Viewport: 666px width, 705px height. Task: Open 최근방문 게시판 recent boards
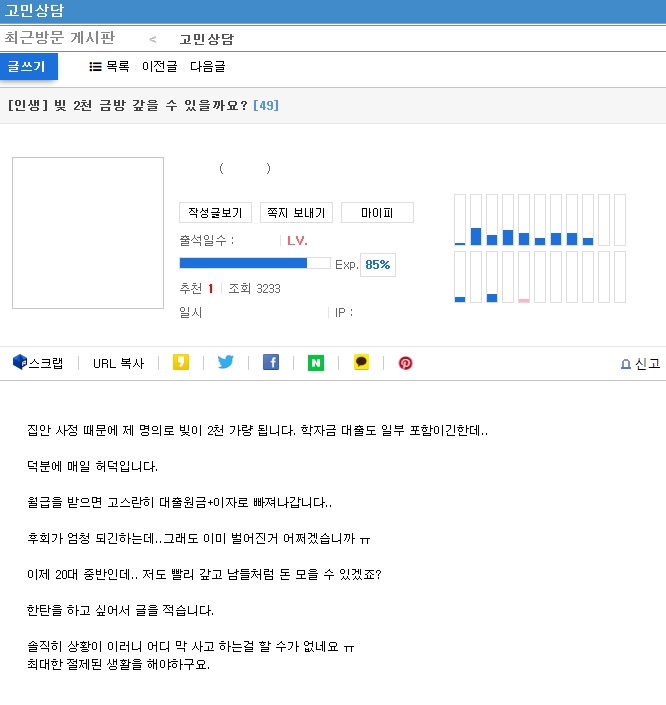click(60, 37)
